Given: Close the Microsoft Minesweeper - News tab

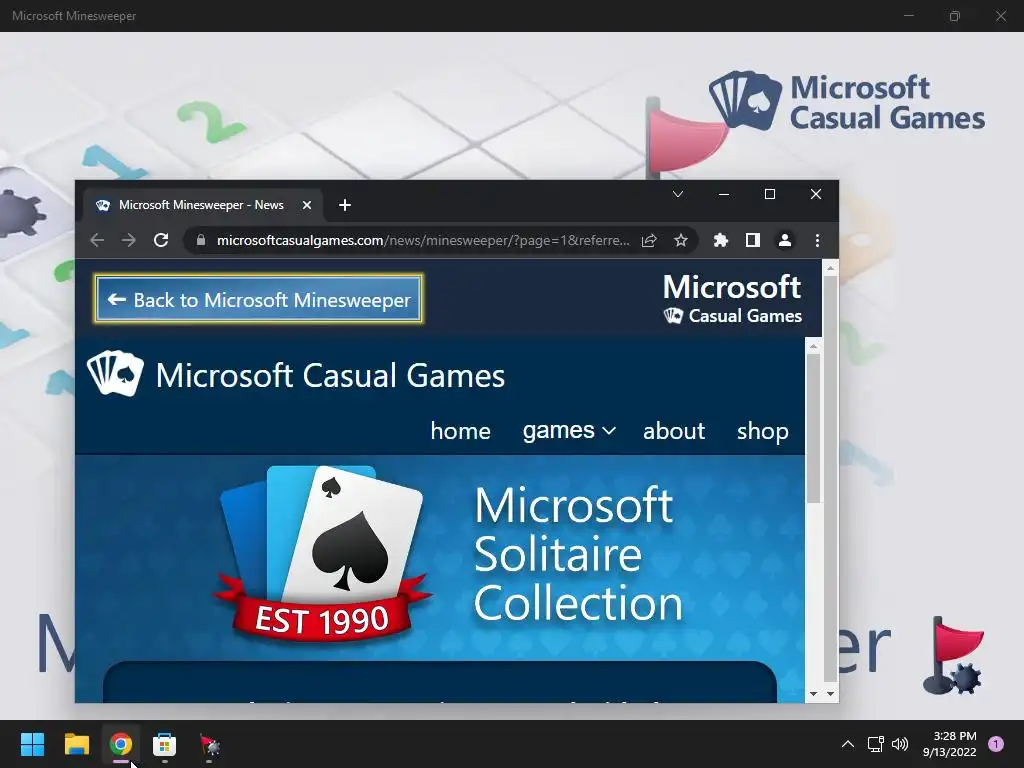Looking at the screenshot, I should pos(306,205).
